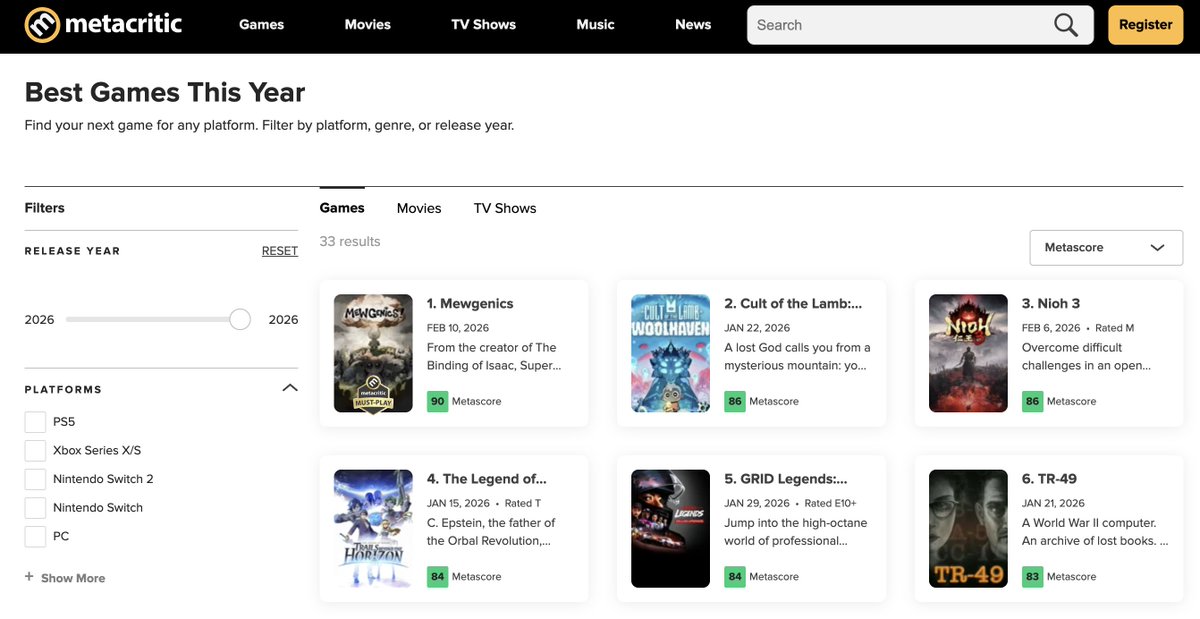Click Mewgenics date 'FEB 10, 2026'
This screenshot has width=1200, height=619.
coord(458,328)
